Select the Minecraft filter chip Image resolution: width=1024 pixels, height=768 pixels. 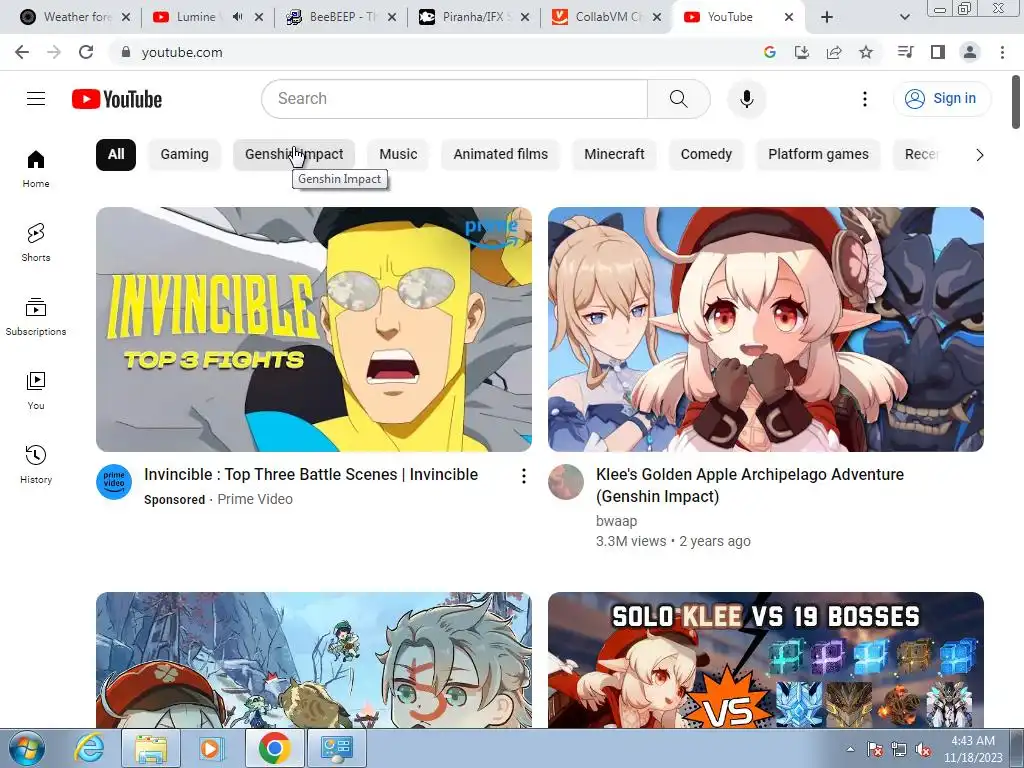615,155
